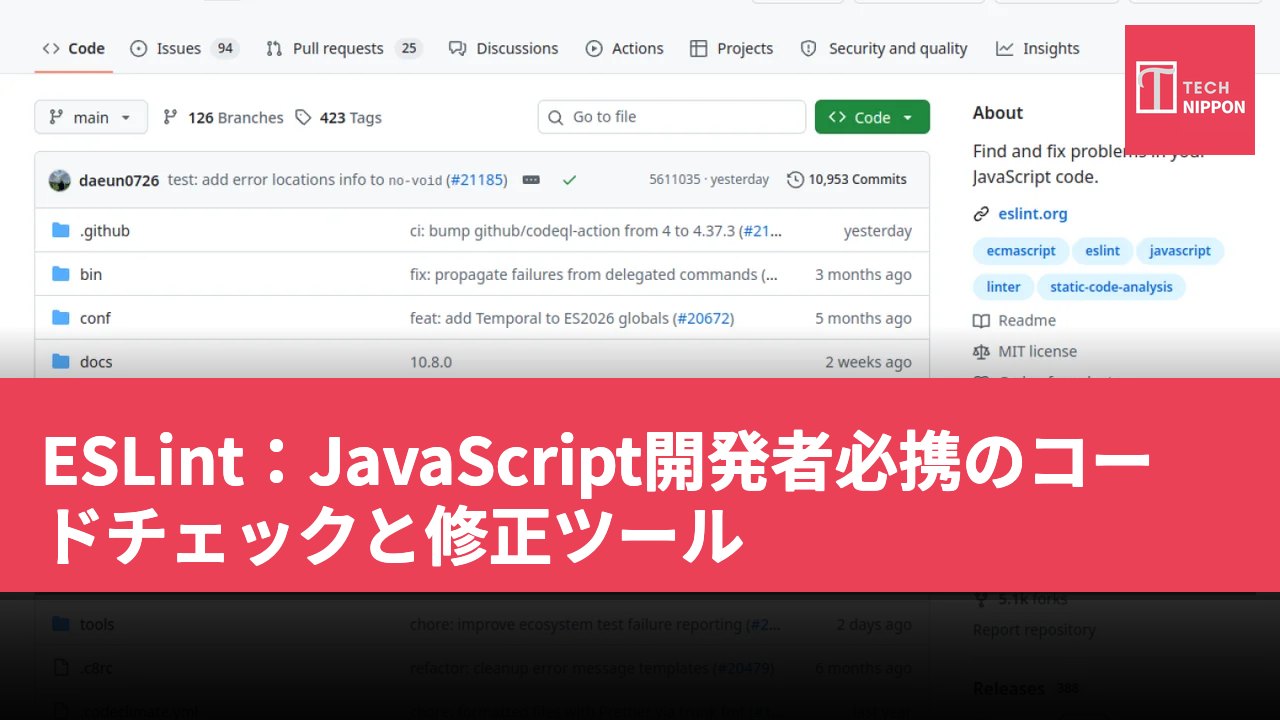Click the tag icon beside 423 Tags
This screenshot has height=720, width=1280.
click(x=303, y=117)
